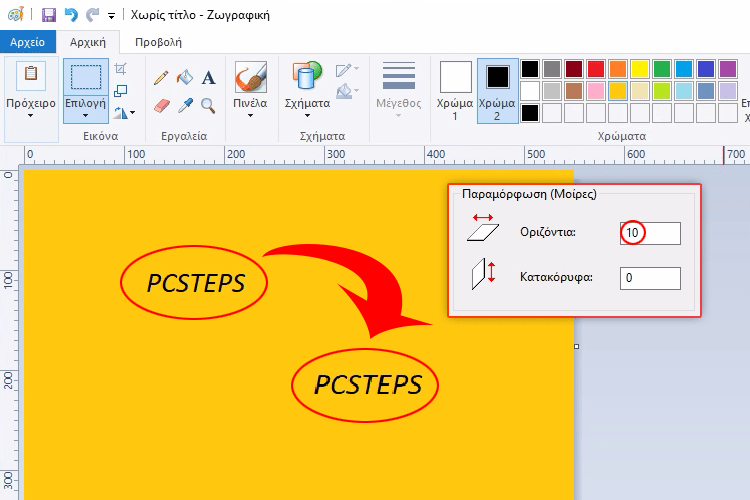Open the shape outline dropdown

[x=347, y=70]
